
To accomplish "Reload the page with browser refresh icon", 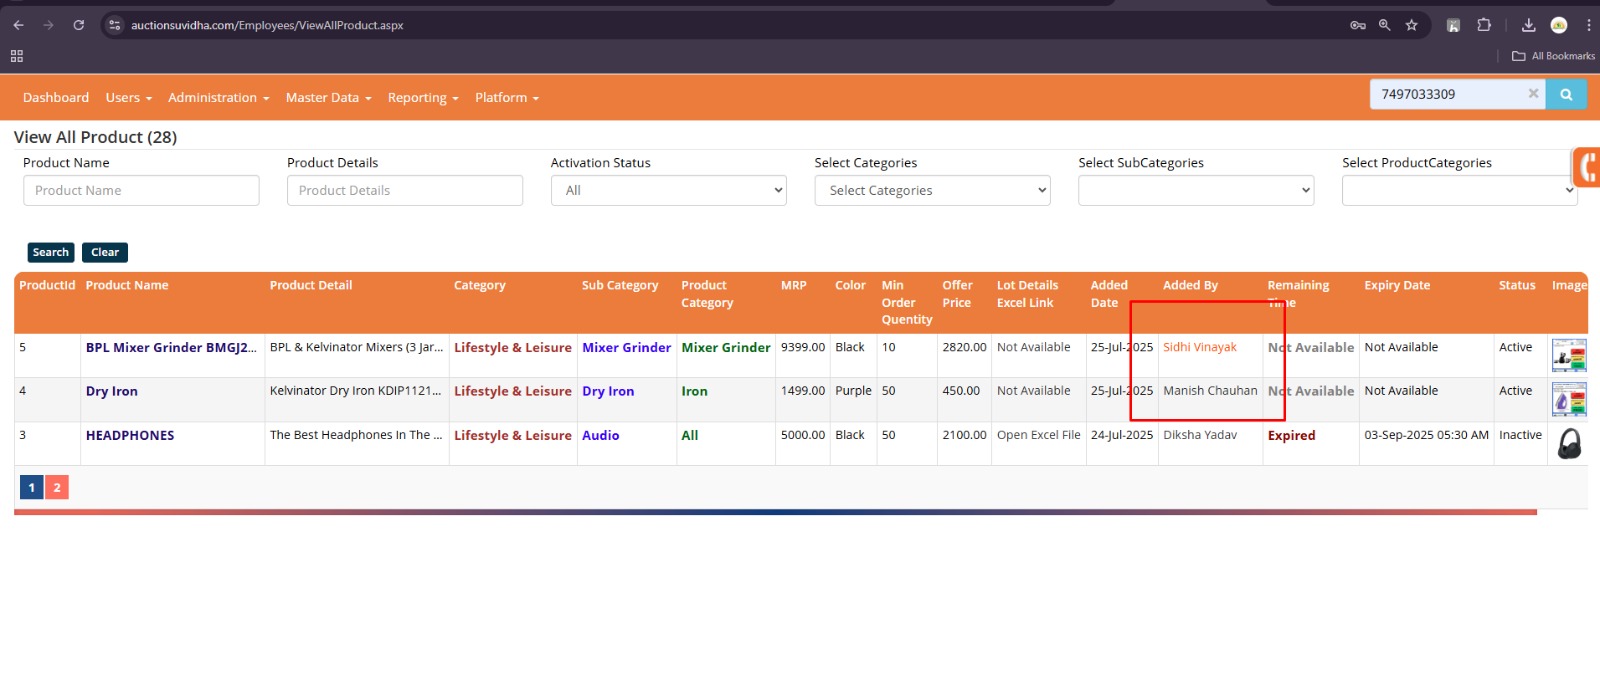I will (x=78, y=25).
